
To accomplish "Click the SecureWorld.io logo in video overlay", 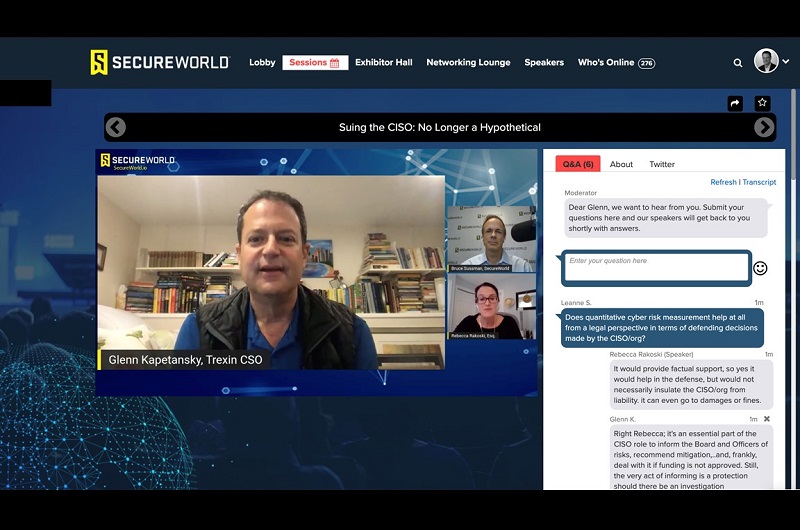I will 137,161.
